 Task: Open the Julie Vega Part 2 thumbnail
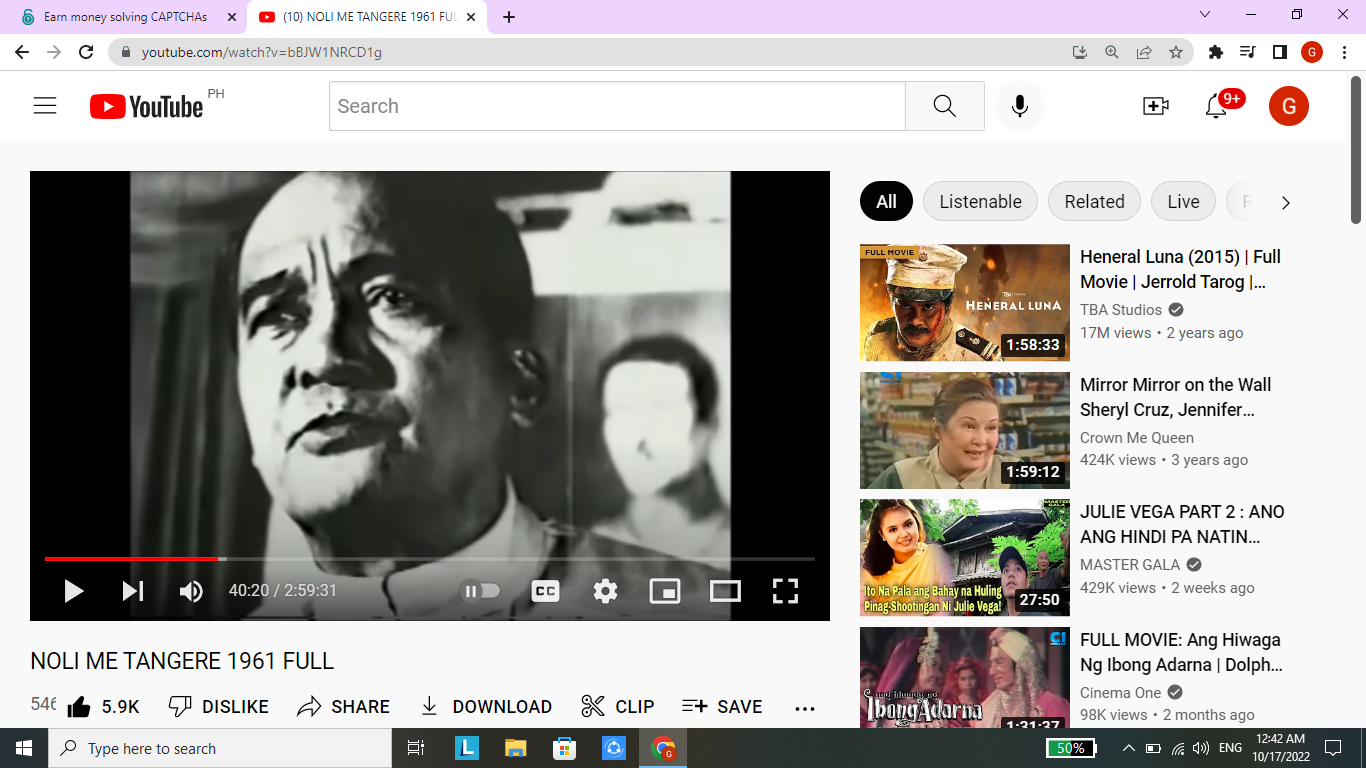[965, 558]
